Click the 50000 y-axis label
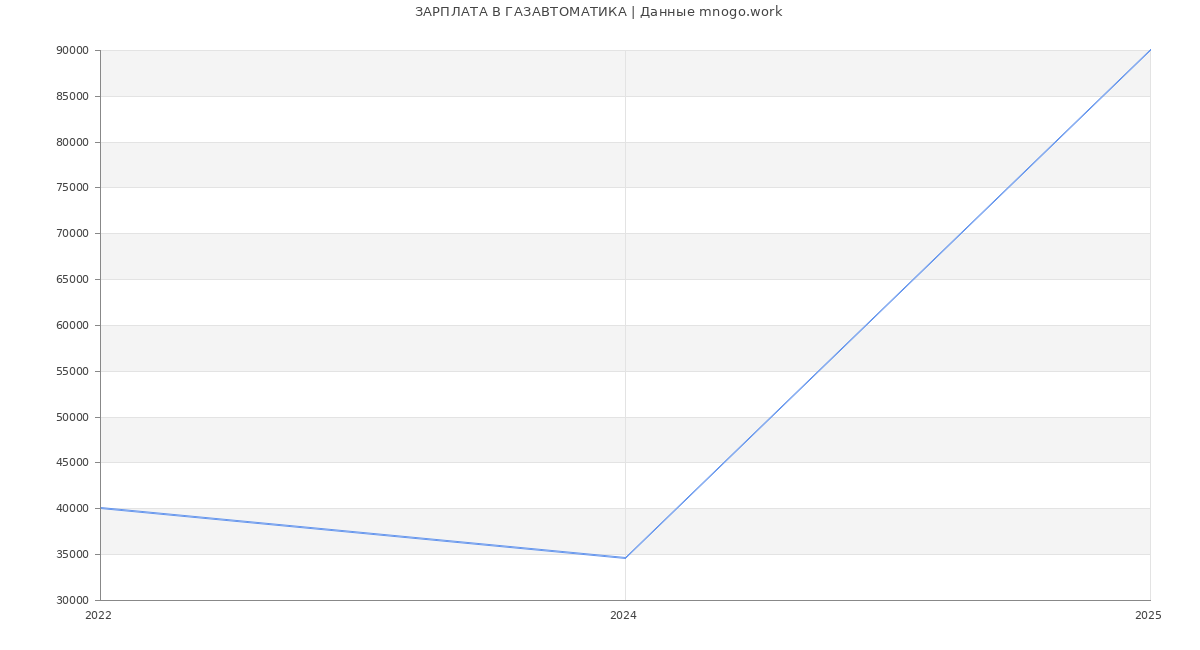This screenshot has width=1200, height=650. pos(72,418)
